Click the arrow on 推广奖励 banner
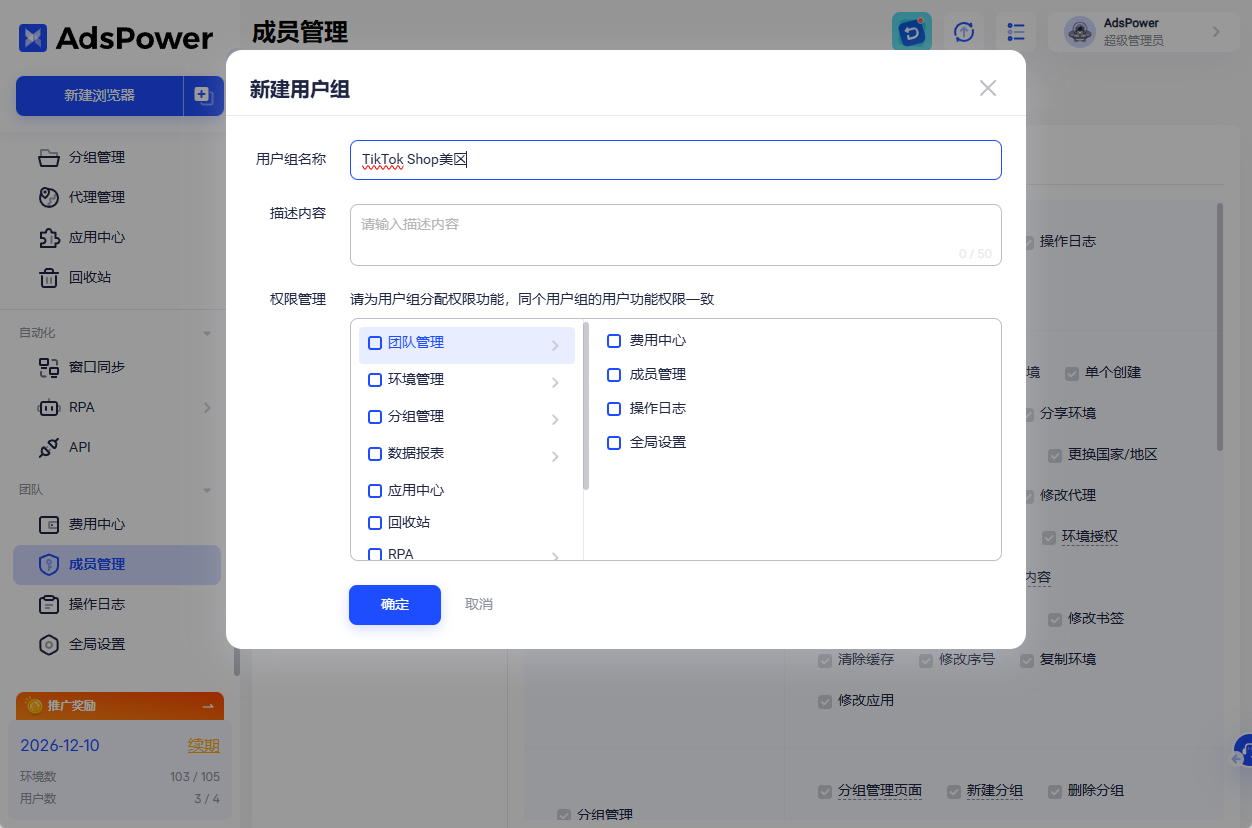 coord(208,706)
